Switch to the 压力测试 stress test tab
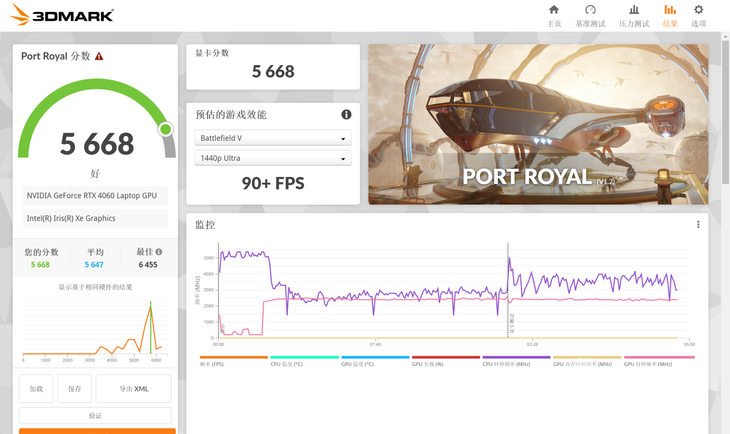 click(634, 16)
